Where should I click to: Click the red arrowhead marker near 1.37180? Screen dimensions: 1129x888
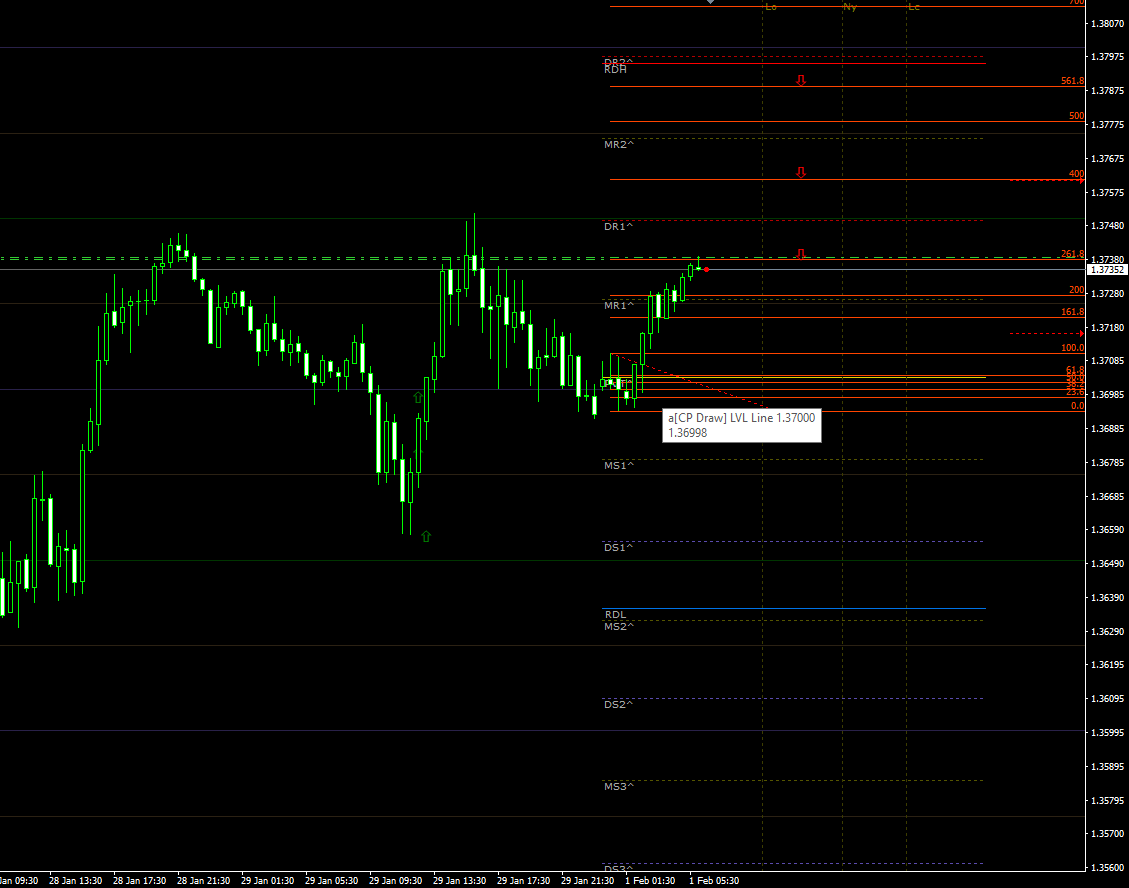[1082, 333]
